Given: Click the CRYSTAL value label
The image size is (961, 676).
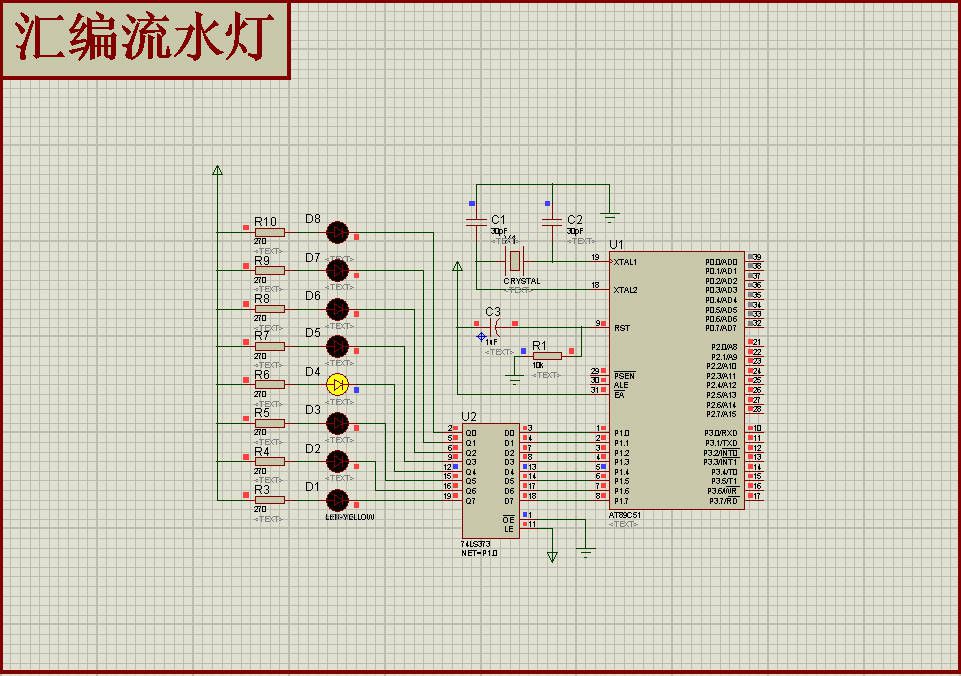Looking at the screenshot, I should coord(522,281).
